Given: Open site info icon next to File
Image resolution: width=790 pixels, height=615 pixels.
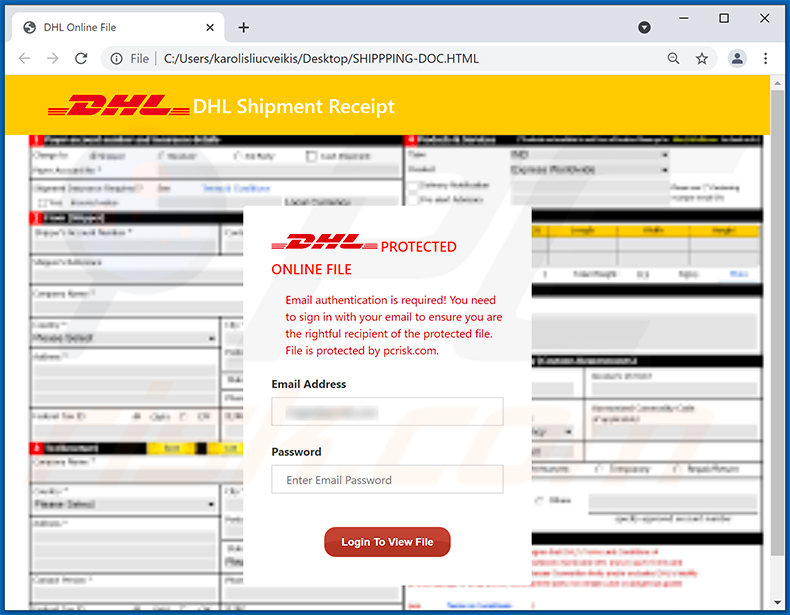Looking at the screenshot, I should tap(116, 59).
